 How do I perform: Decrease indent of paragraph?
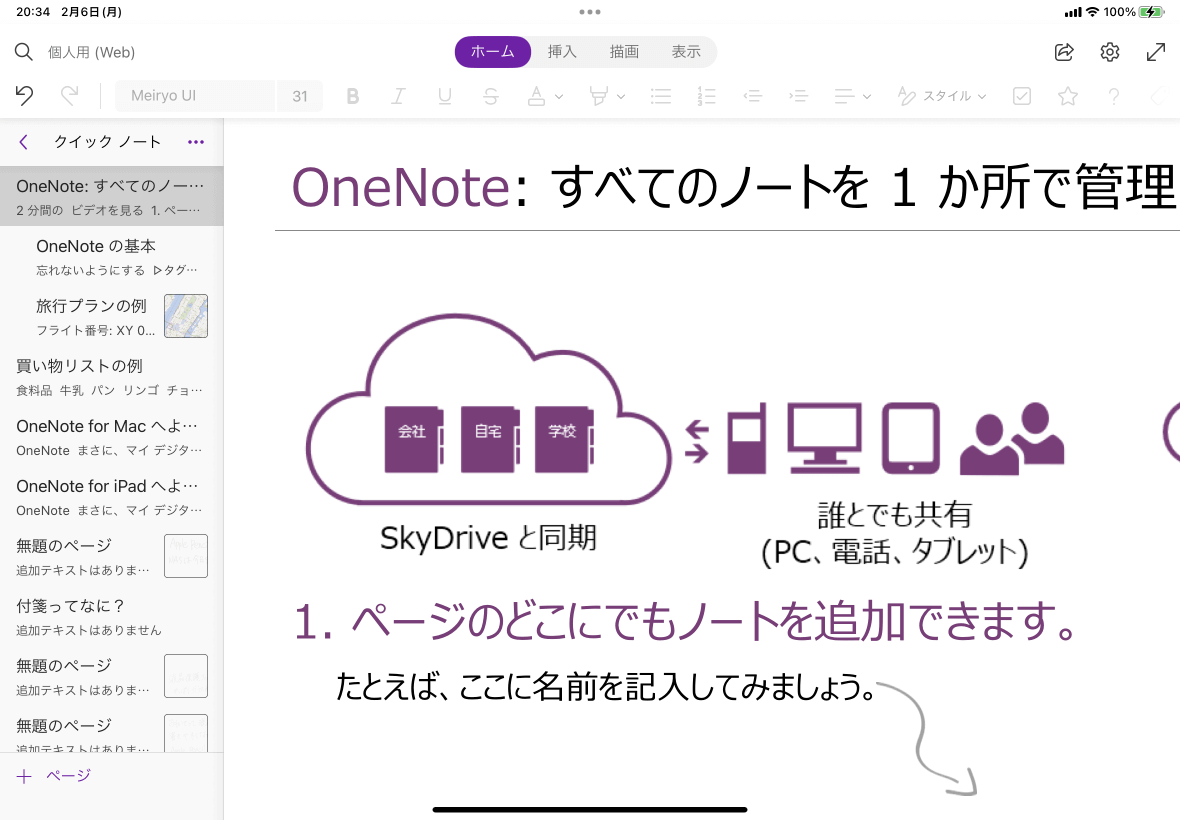coord(753,96)
